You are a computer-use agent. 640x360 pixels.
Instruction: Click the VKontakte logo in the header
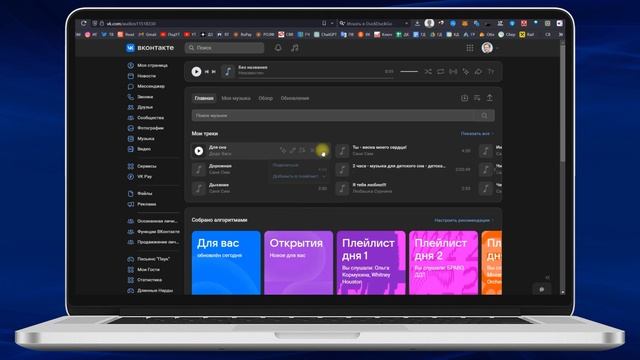150,48
